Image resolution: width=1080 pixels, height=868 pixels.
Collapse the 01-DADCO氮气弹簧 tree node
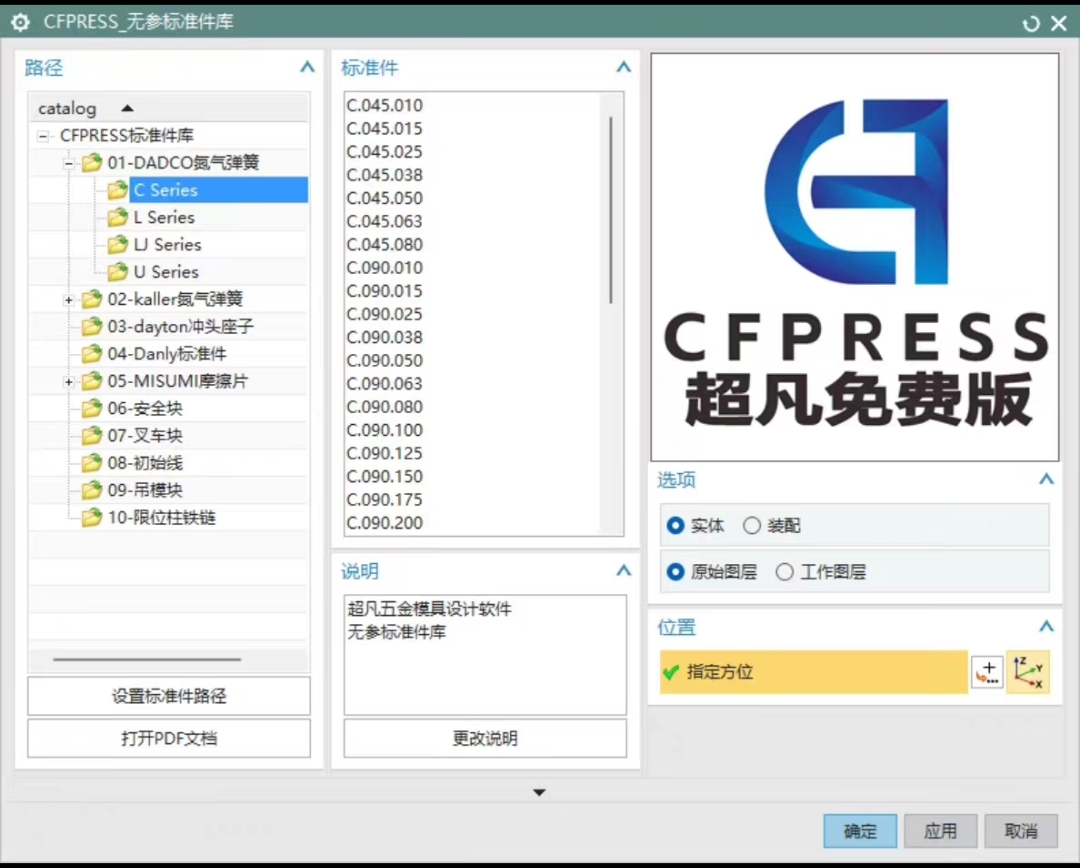coord(68,163)
